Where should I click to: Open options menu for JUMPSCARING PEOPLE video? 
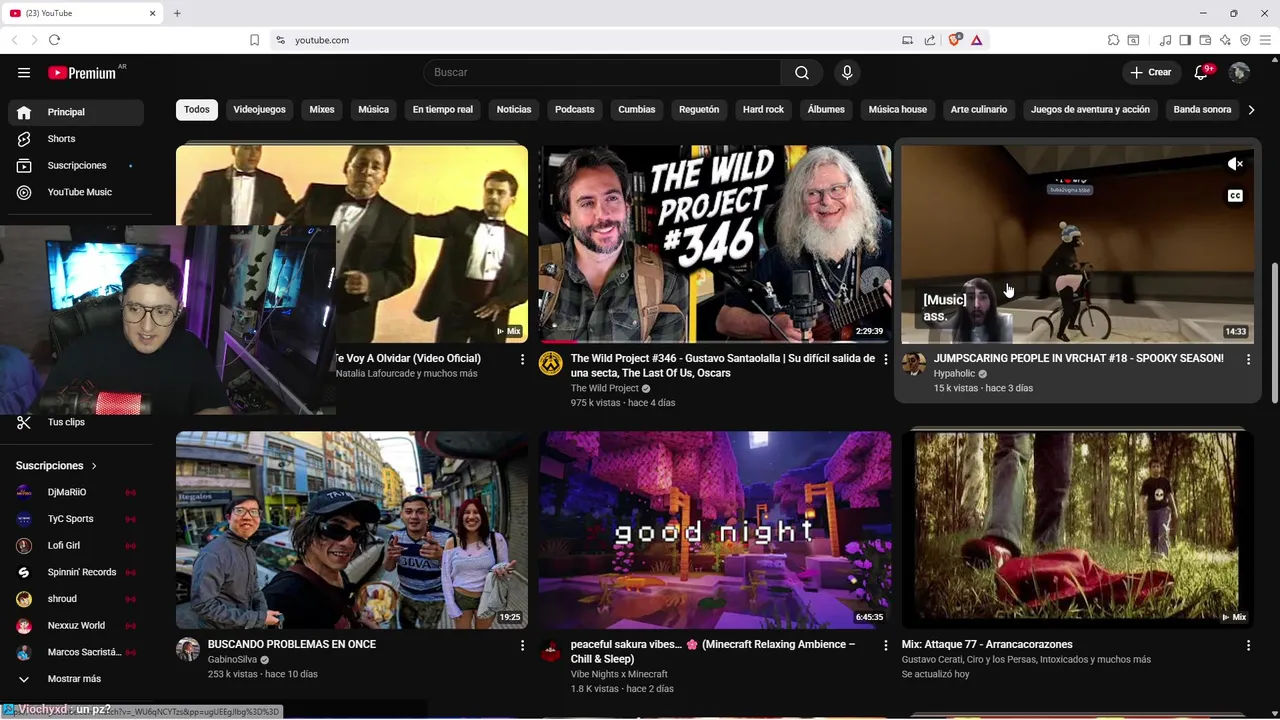click(1248, 359)
